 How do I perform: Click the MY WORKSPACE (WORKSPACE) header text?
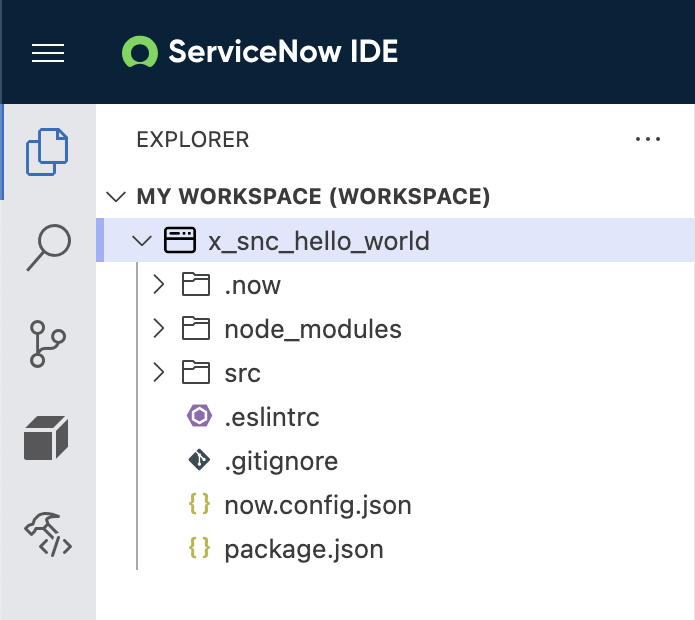(313, 196)
